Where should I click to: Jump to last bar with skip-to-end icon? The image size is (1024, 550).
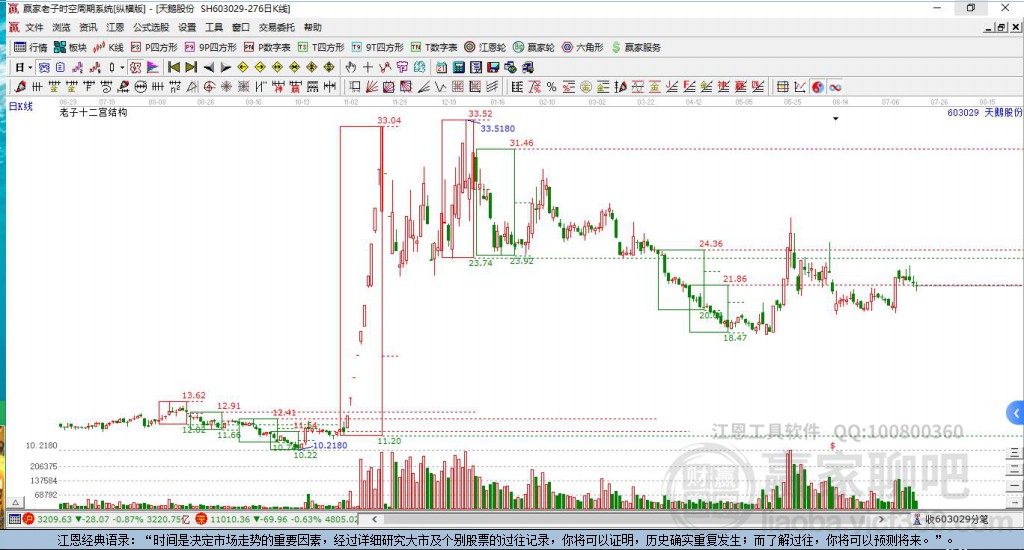tap(191, 67)
